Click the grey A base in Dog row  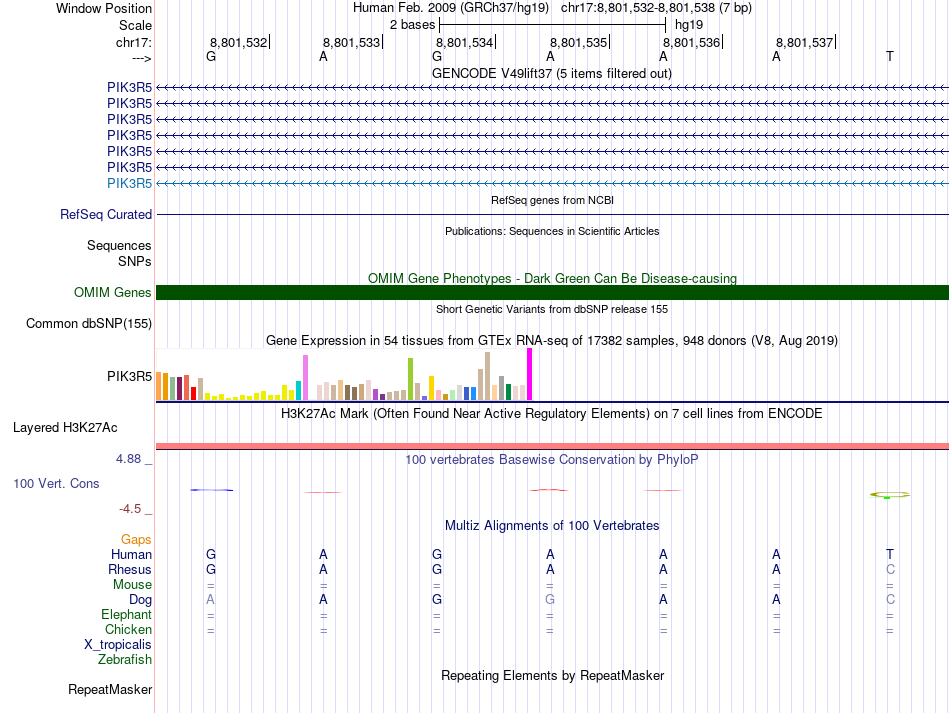point(210,600)
